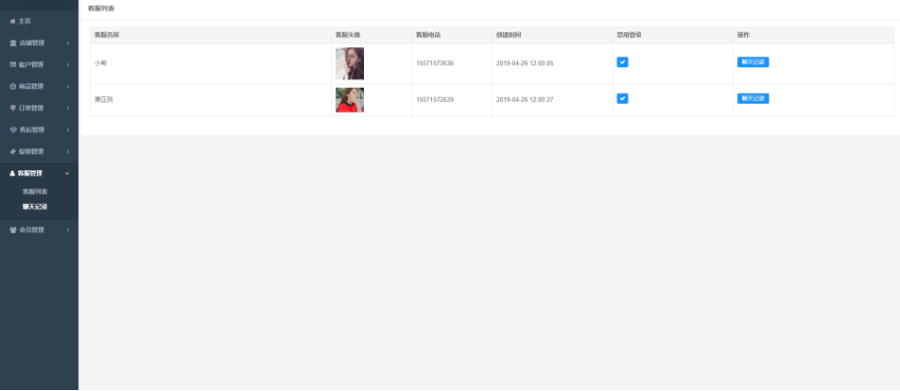Screen dimensions: 900x391
Task: Expand the 店铺管理 menu arrow
Action: coord(68,43)
